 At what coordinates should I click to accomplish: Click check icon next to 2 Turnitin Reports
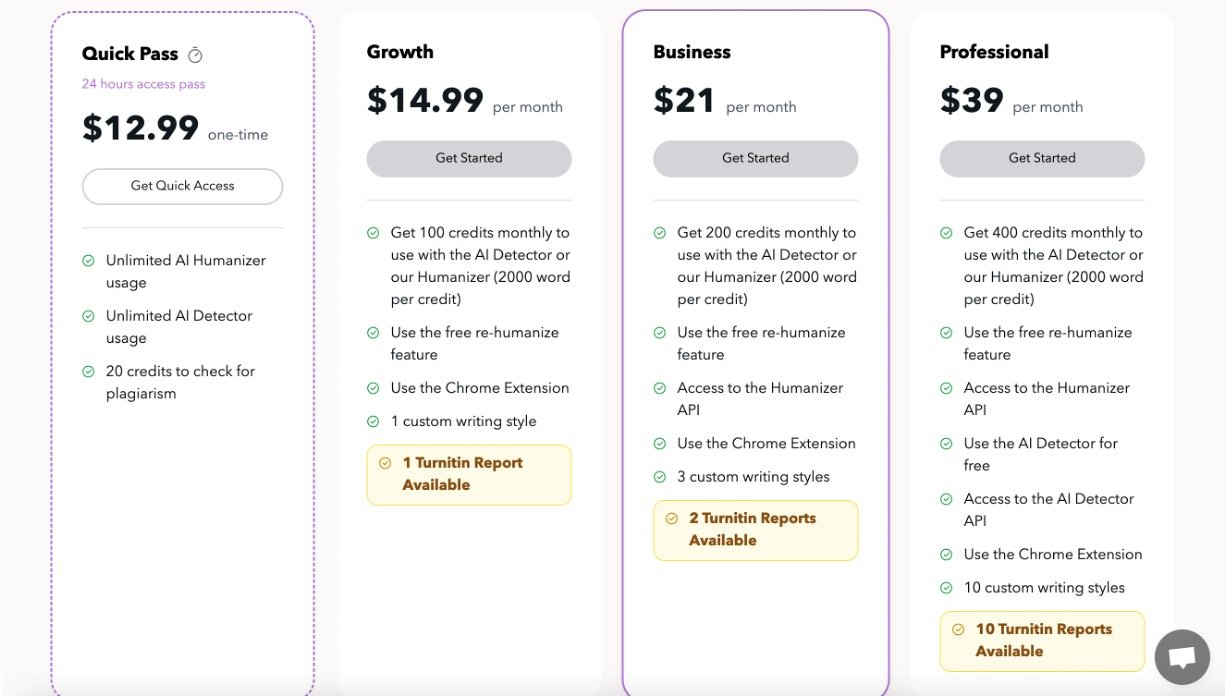coord(672,518)
